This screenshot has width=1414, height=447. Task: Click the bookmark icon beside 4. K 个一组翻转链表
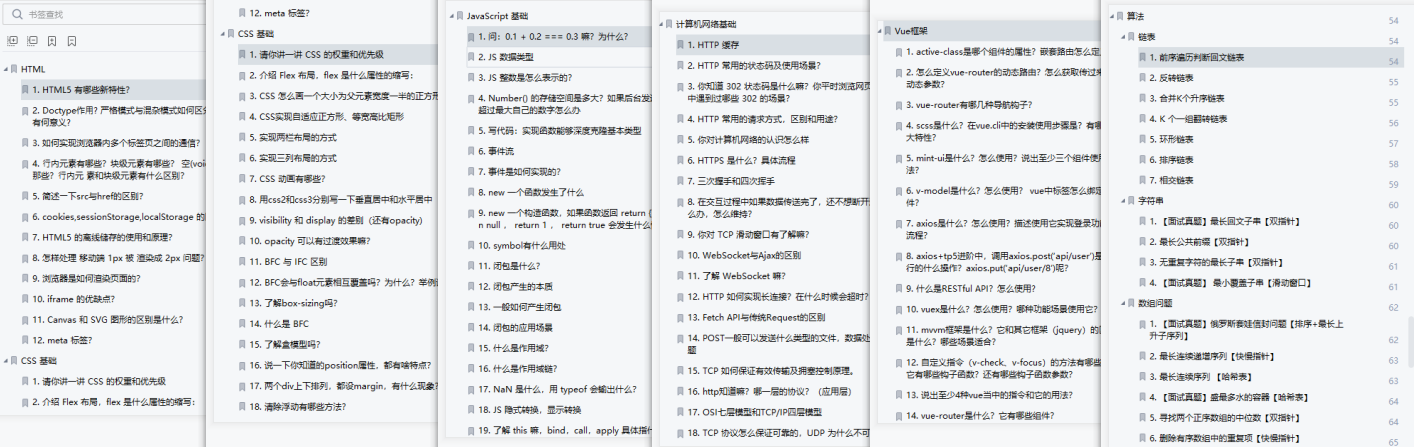click(x=1142, y=119)
